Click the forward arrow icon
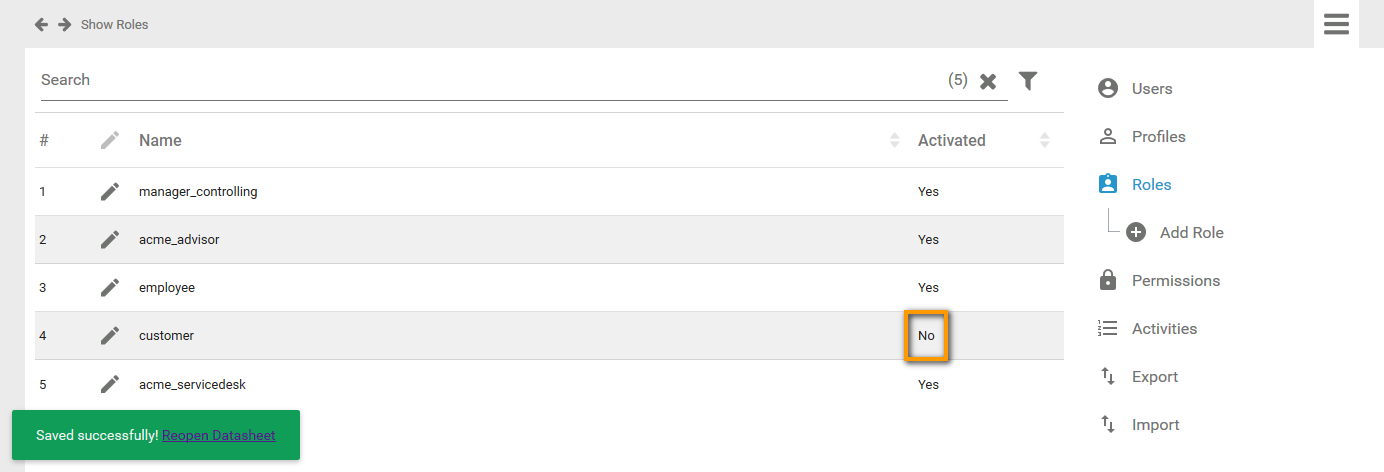 click(64, 24)
